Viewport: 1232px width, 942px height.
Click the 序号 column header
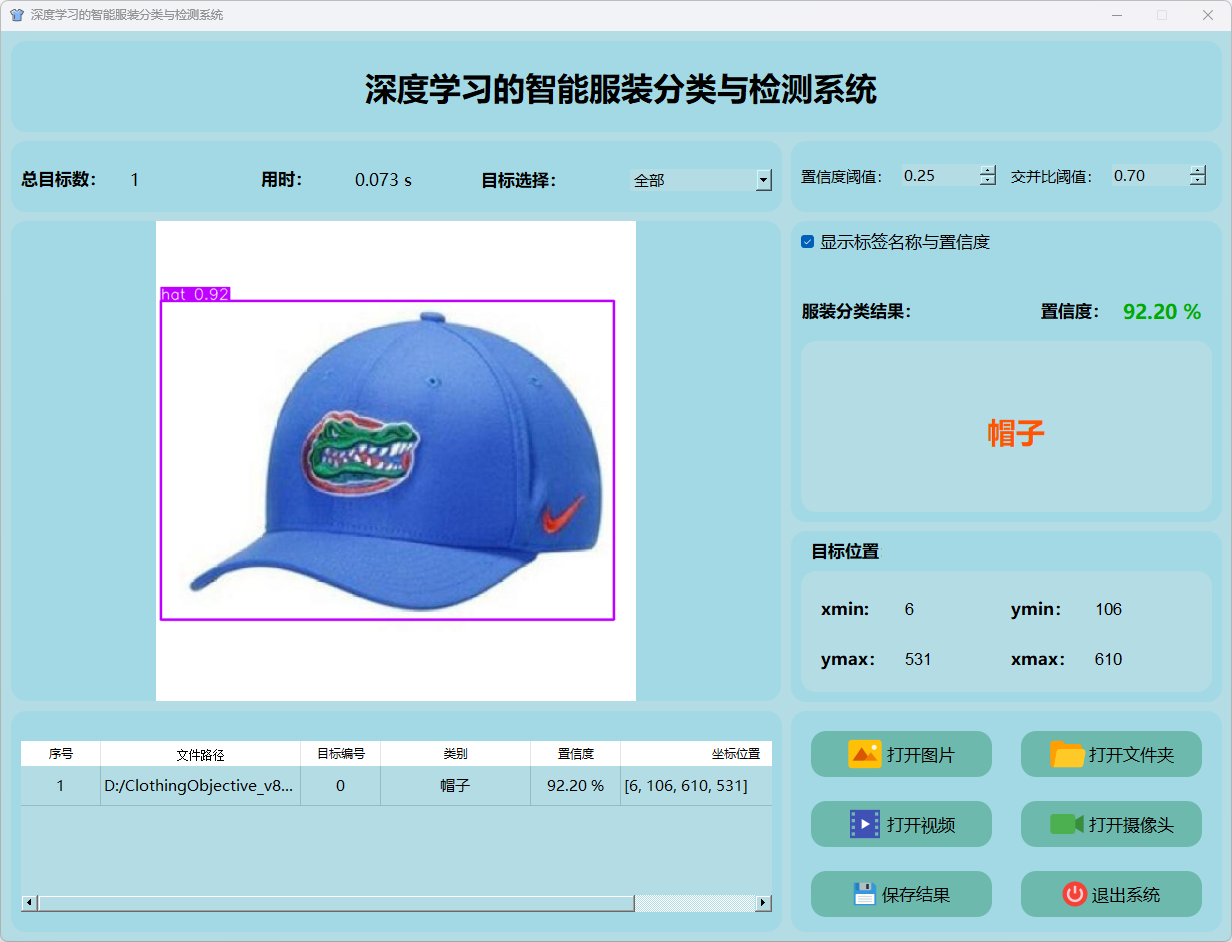coord(61,754)
